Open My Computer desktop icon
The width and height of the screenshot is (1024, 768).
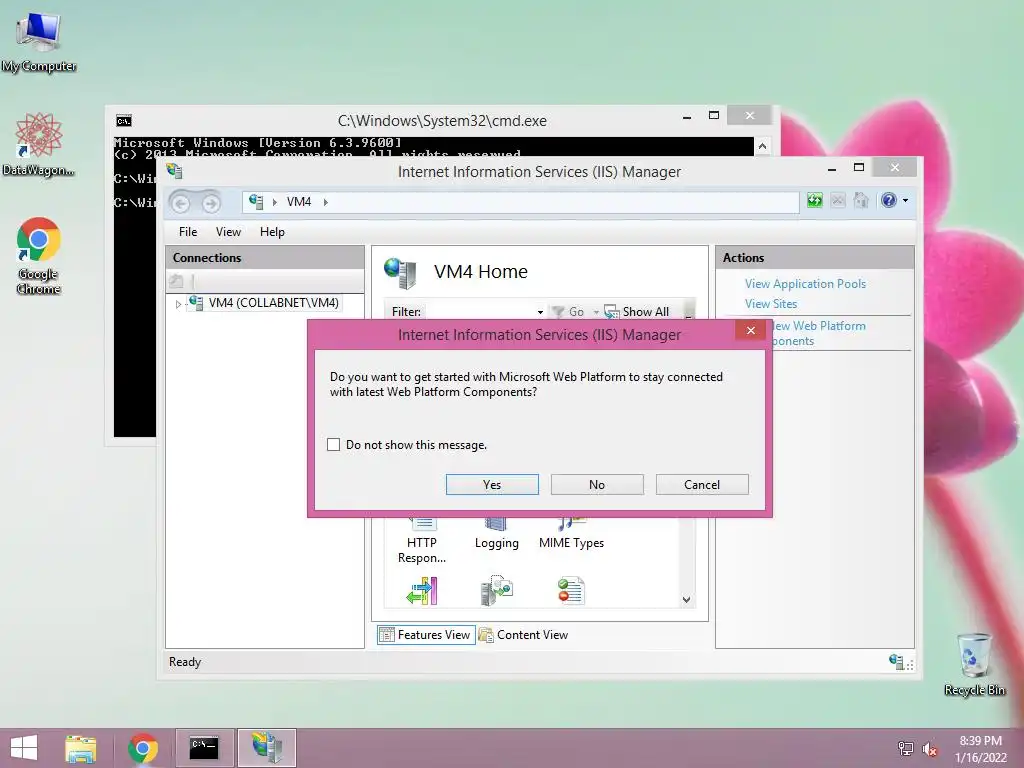click(39, 42)
